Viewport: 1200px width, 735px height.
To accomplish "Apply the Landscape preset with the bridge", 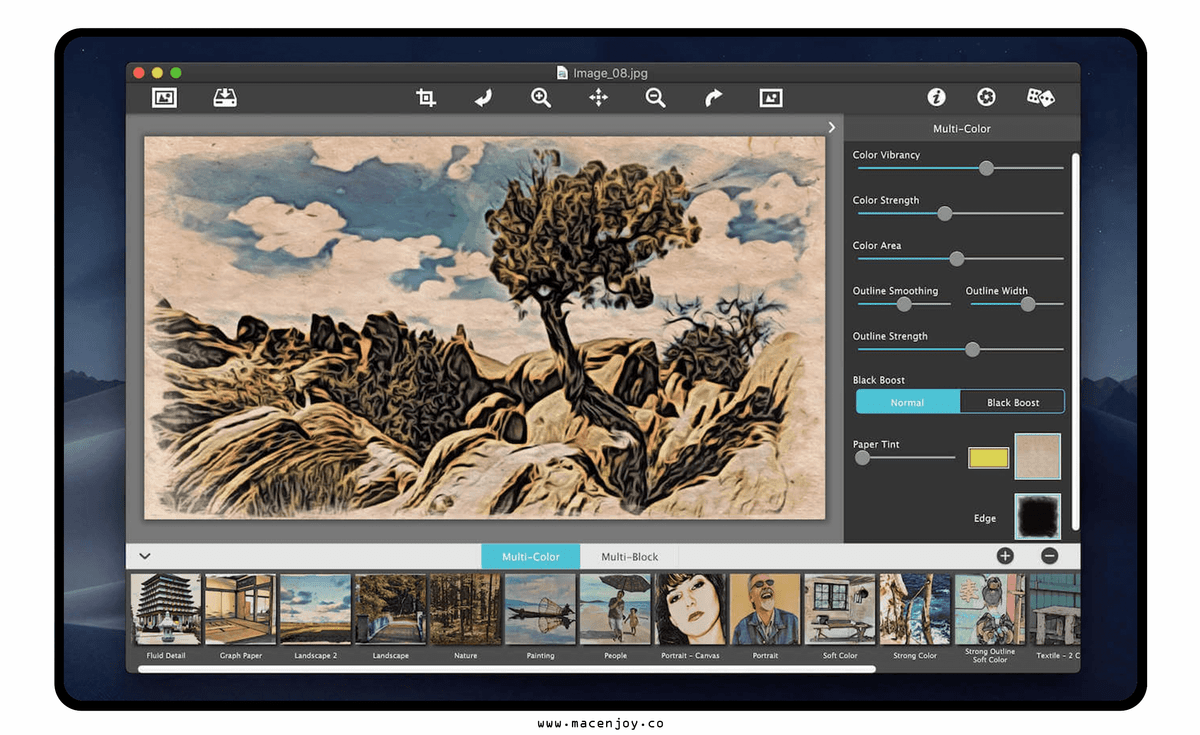I will click(x=391, y=609).
